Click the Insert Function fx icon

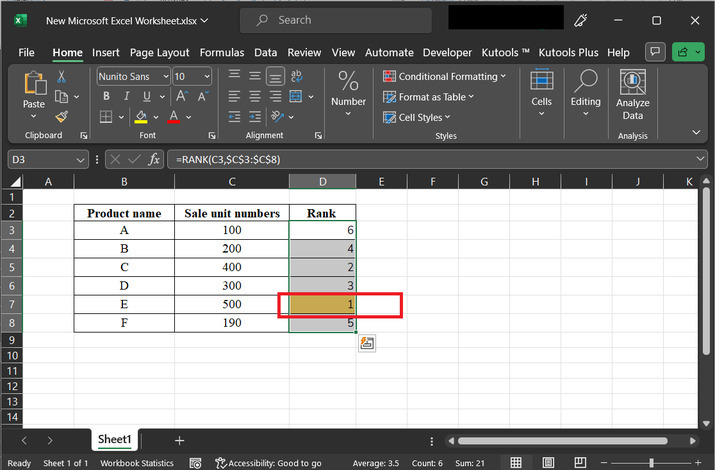(154, 159)
